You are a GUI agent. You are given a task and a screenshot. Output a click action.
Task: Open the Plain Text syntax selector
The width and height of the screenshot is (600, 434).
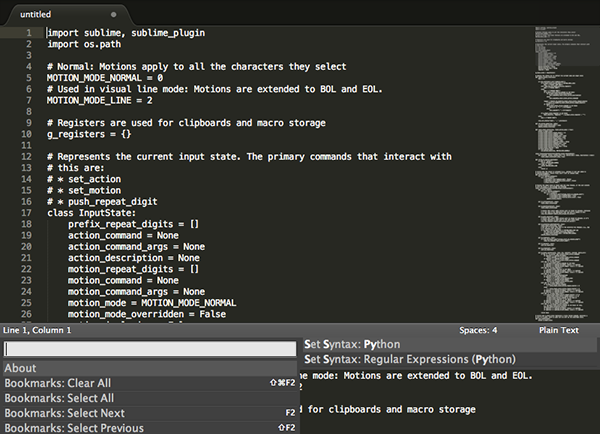click(559, 330)
